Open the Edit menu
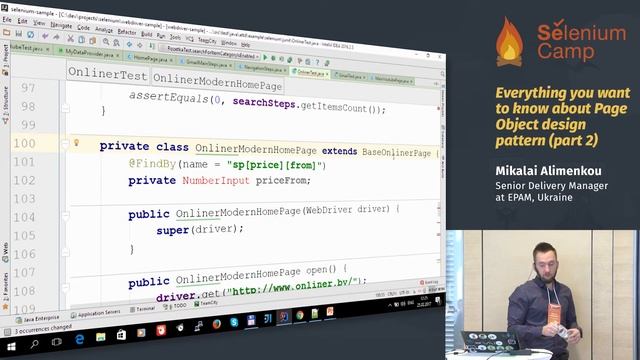The width and height of the screenshot is (640, 360). [22, 21]
